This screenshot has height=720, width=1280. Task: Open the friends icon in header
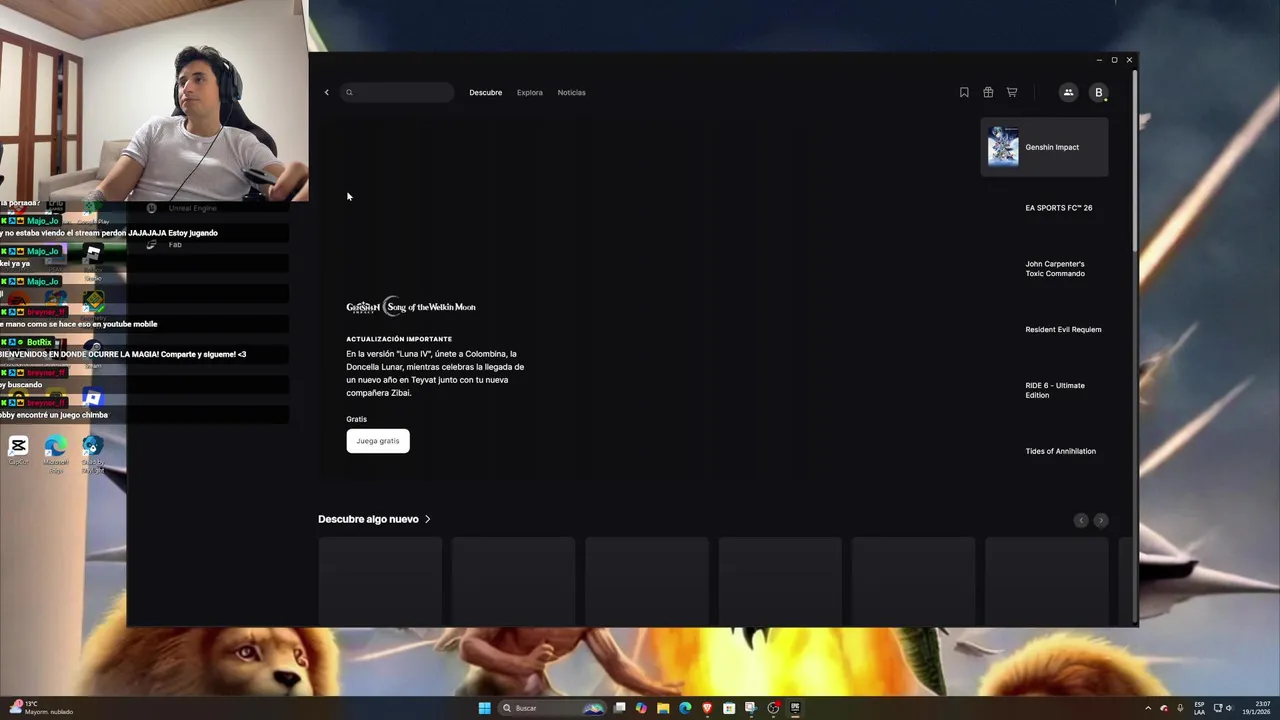(1068, 92)
